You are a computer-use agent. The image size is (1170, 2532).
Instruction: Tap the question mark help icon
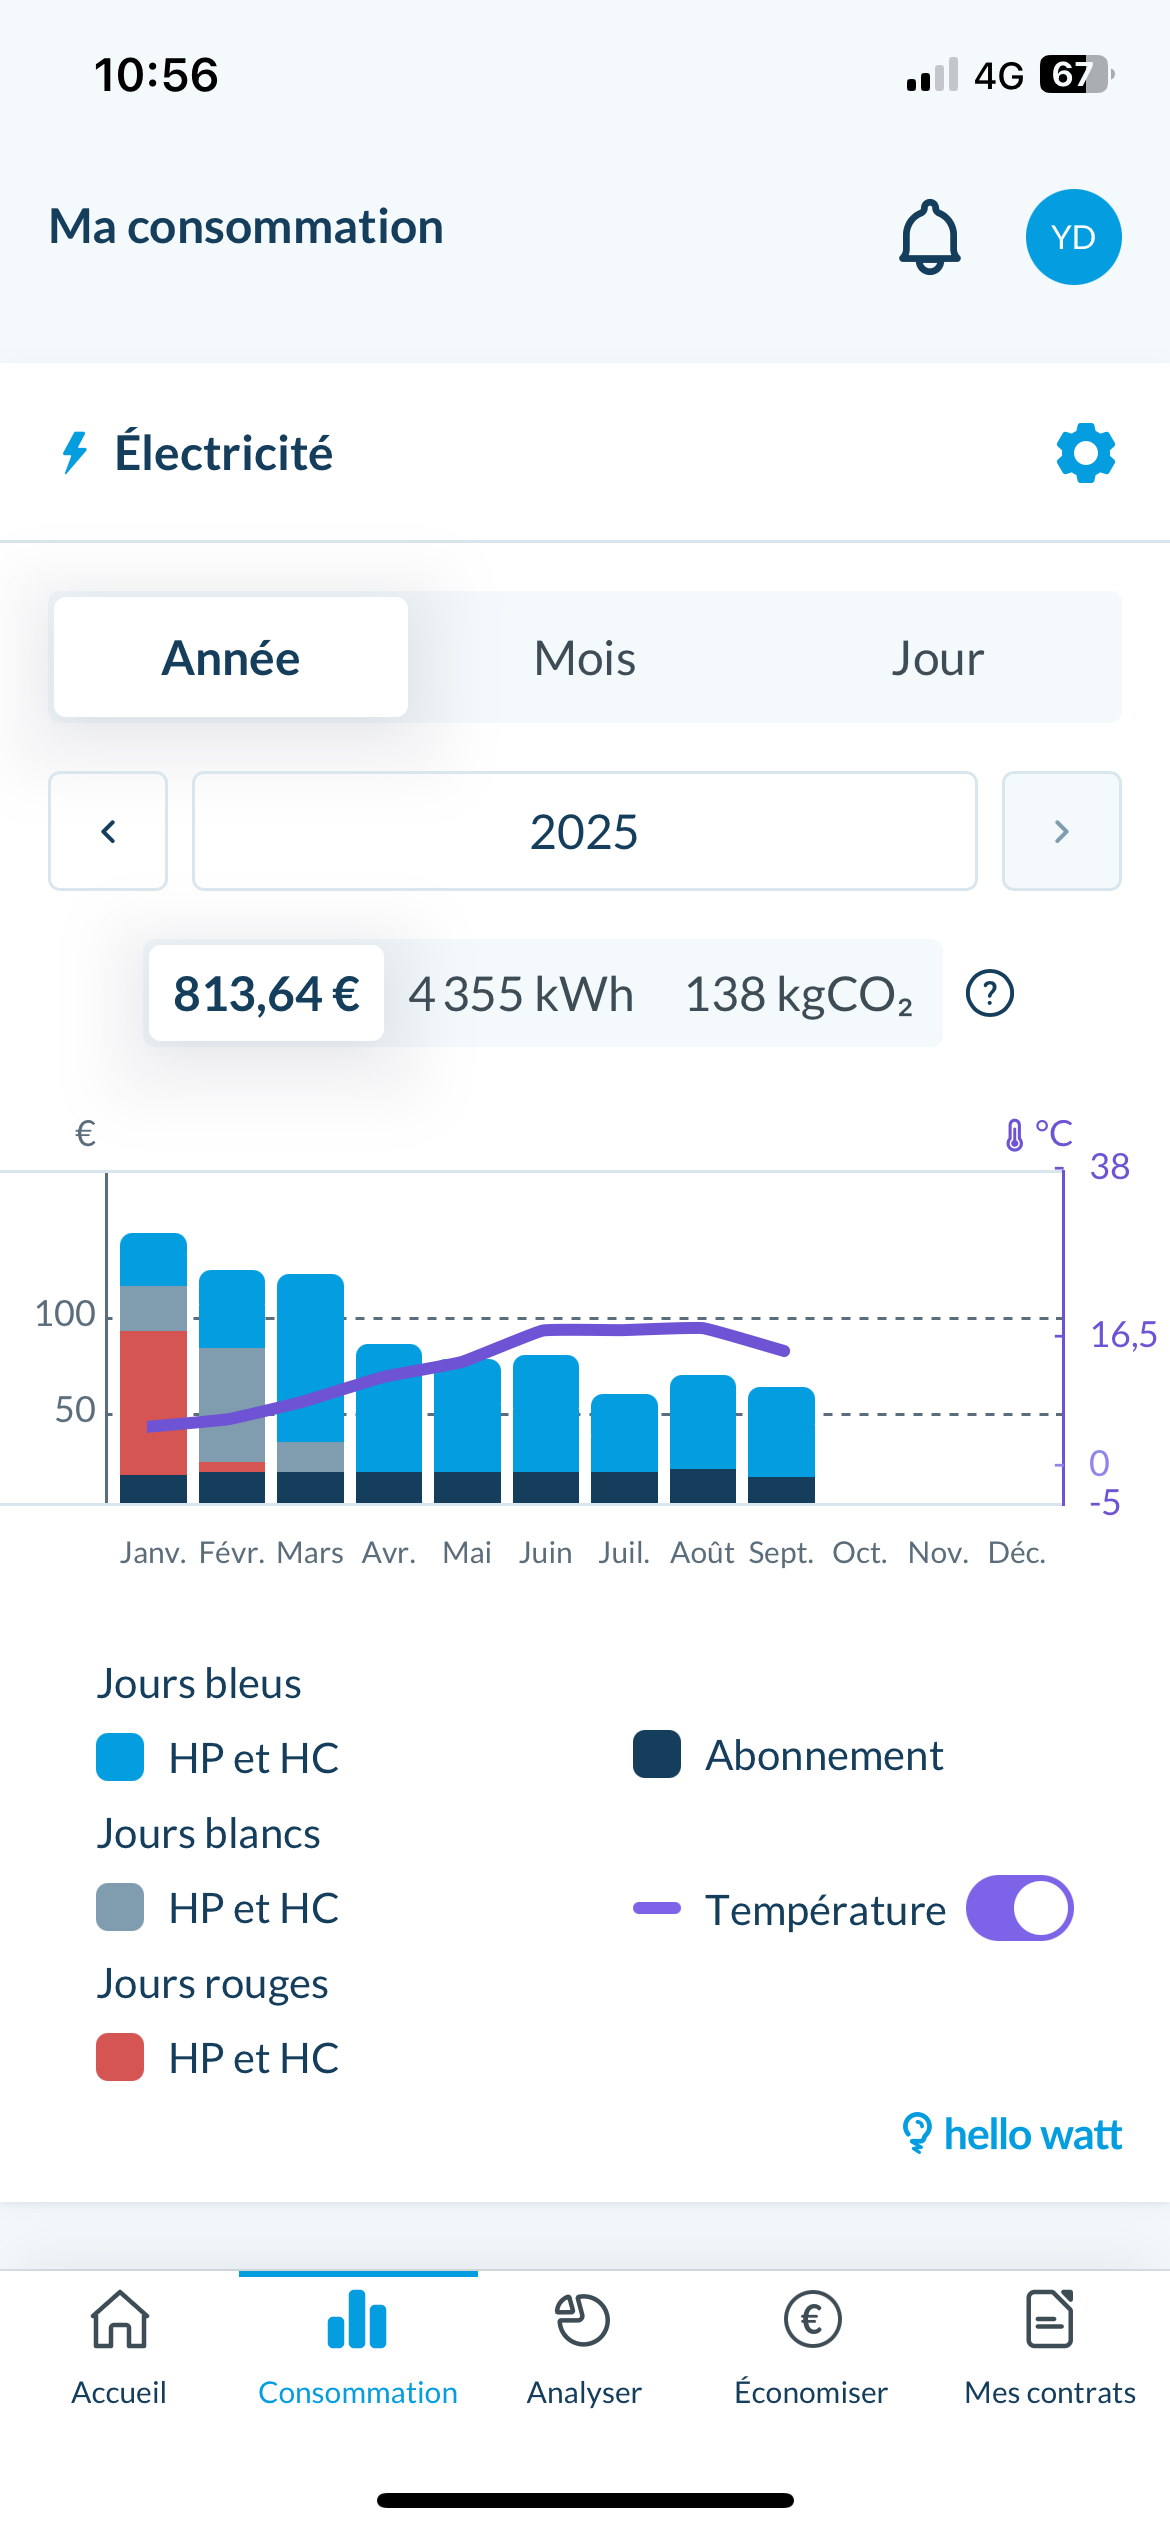(990, 994)
